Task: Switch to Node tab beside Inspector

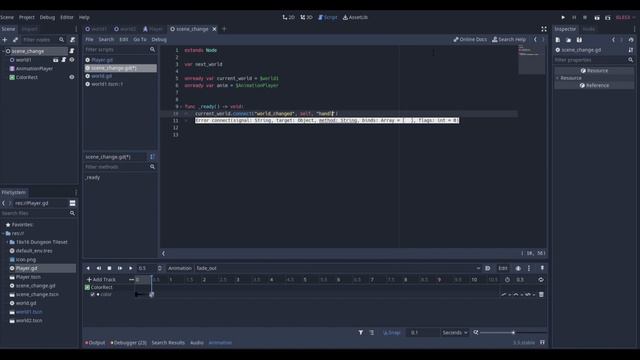Action: point(589,29)
